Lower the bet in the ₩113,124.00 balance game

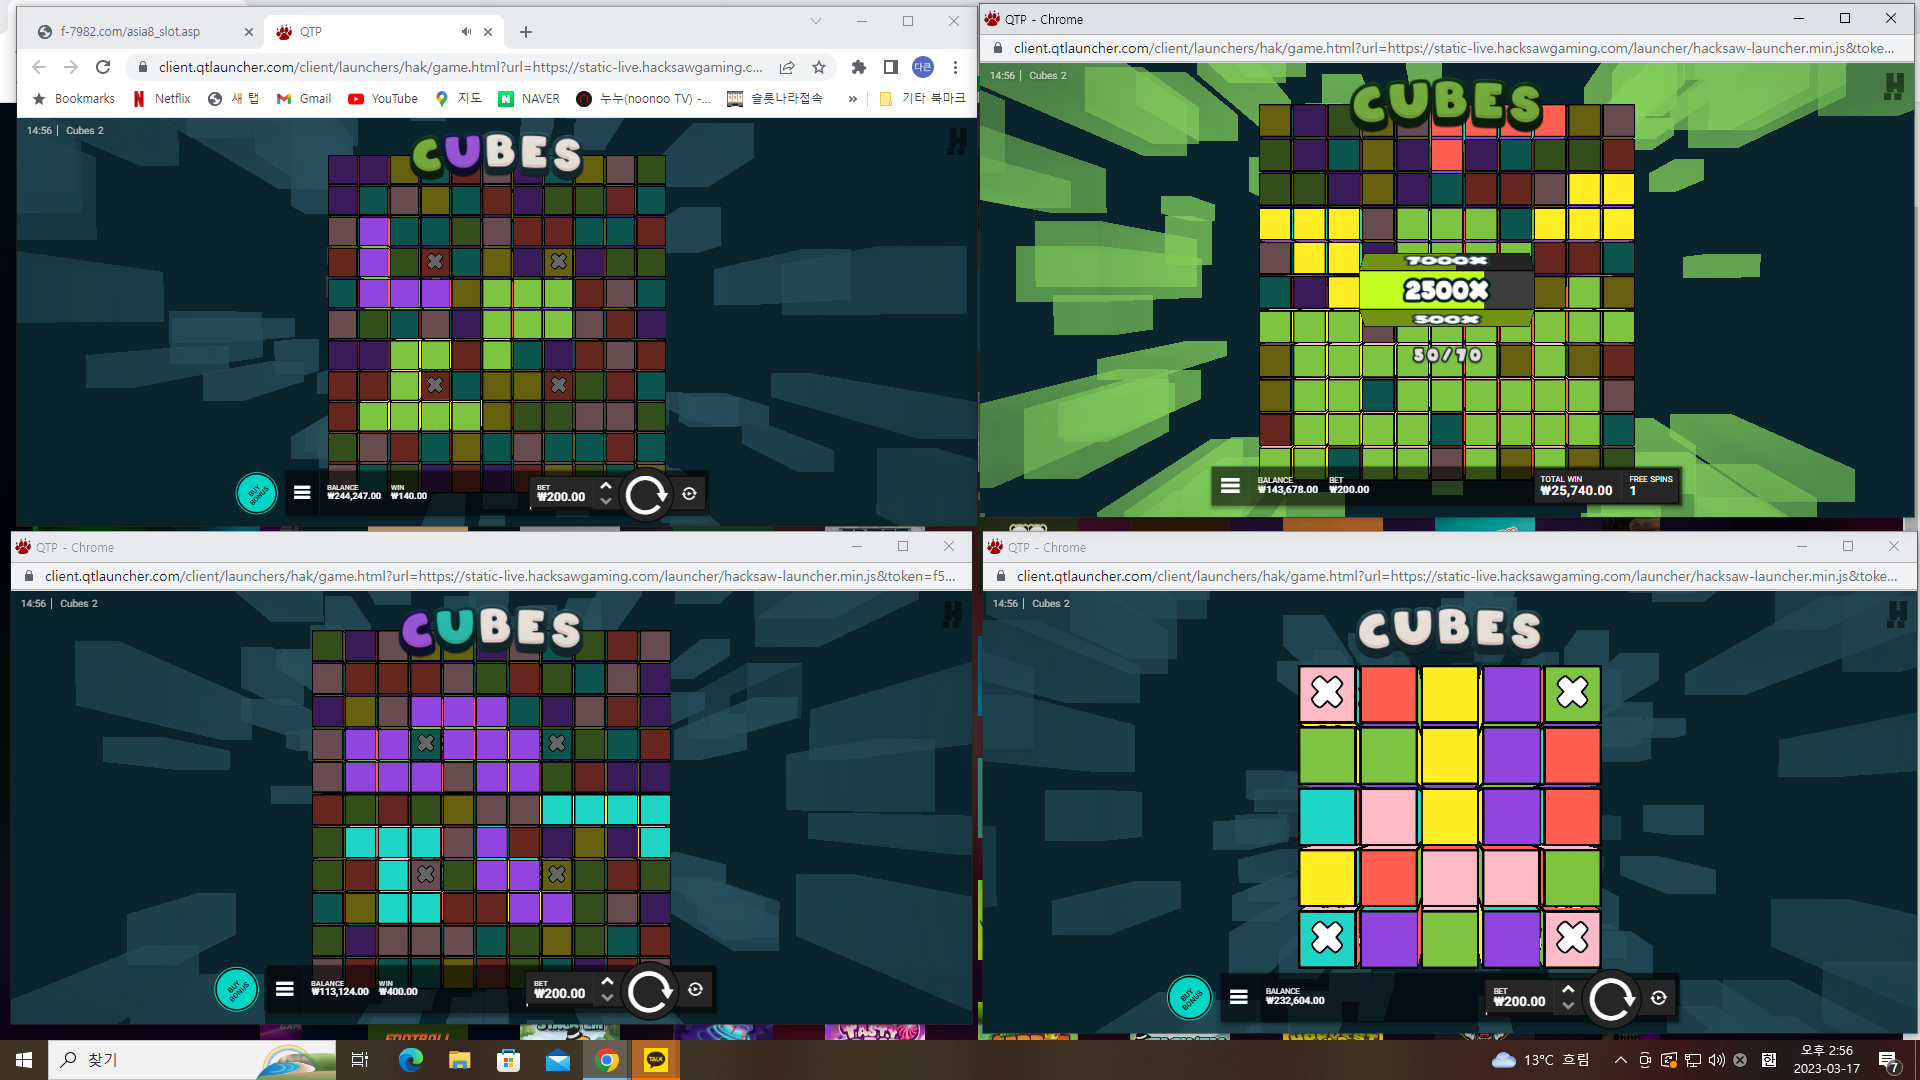pos(607,998)
